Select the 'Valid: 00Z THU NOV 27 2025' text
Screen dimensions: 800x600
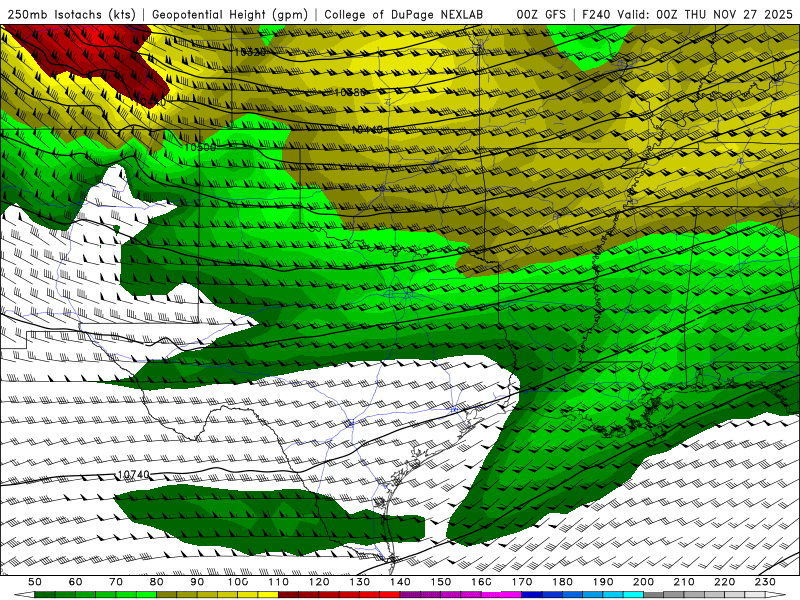(705, 15)
